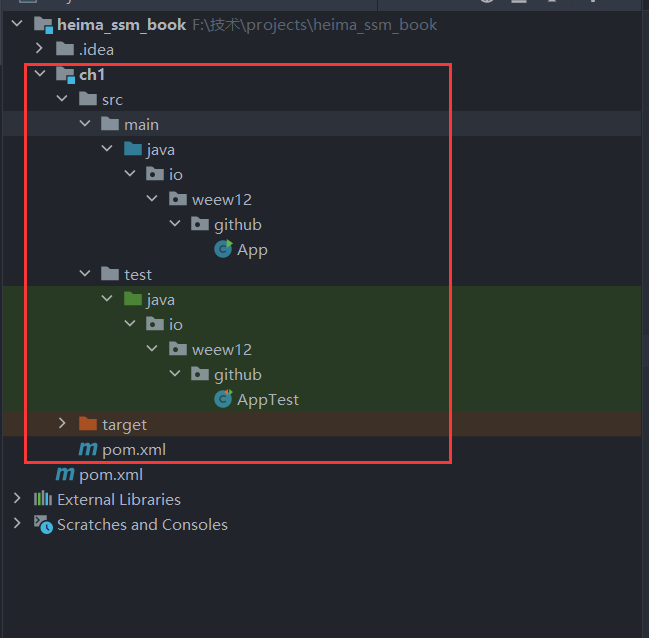Screen dimensions: 649x638
Task: Select the weew12 label under main
Action: pyautogui.click(x=222, y=200)
